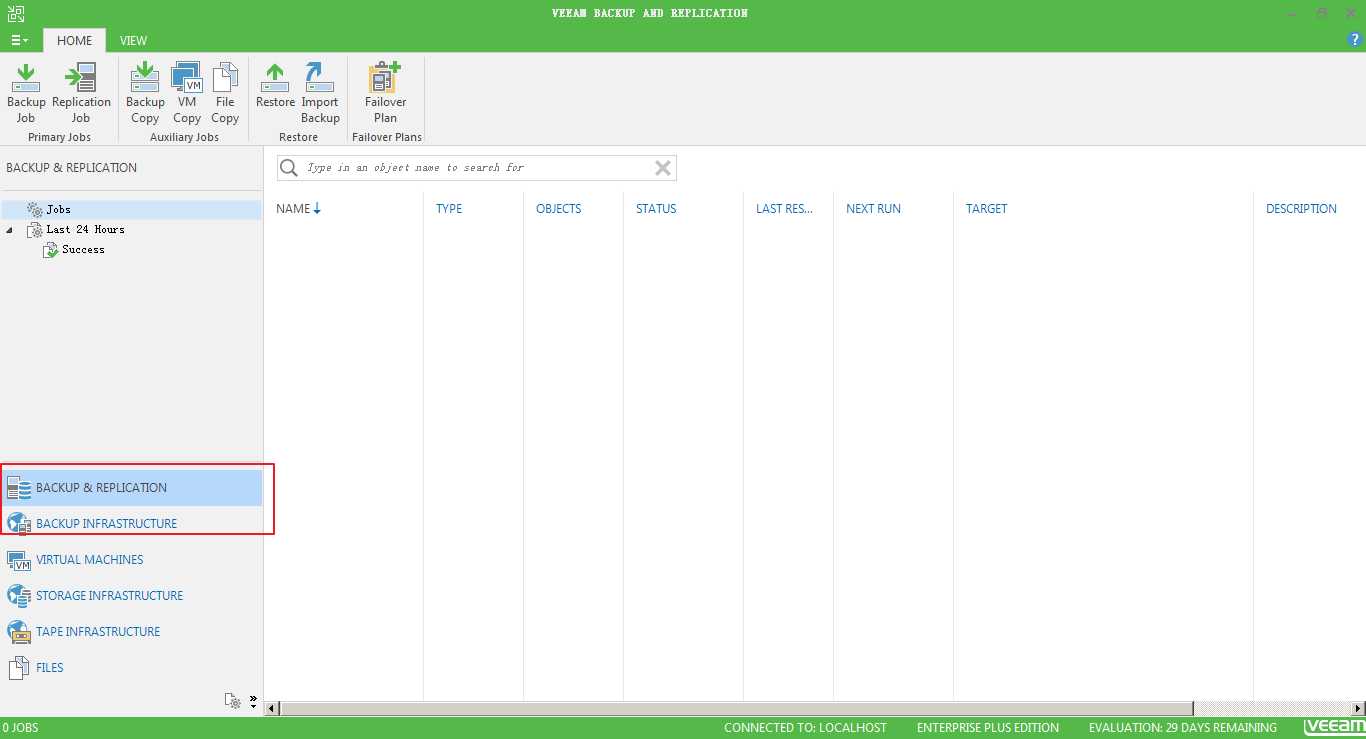1366x739 pixels.
Task: Create a new Backup Job
Action: click(26, 93)
